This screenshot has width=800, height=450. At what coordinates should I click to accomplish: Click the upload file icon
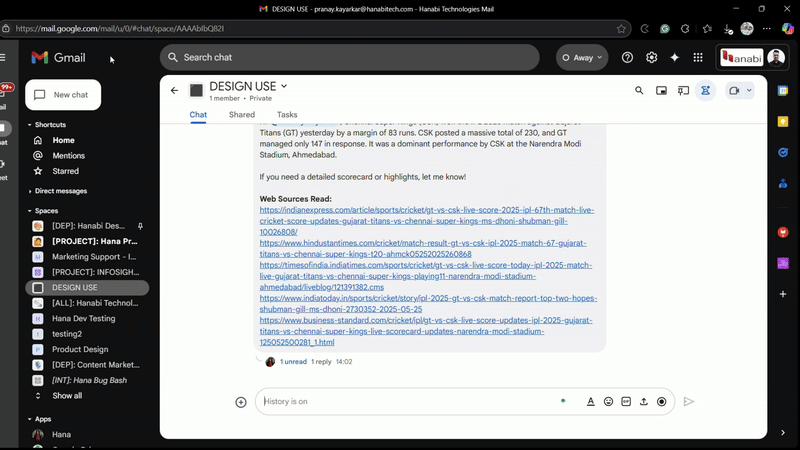(x=644, y=402)
